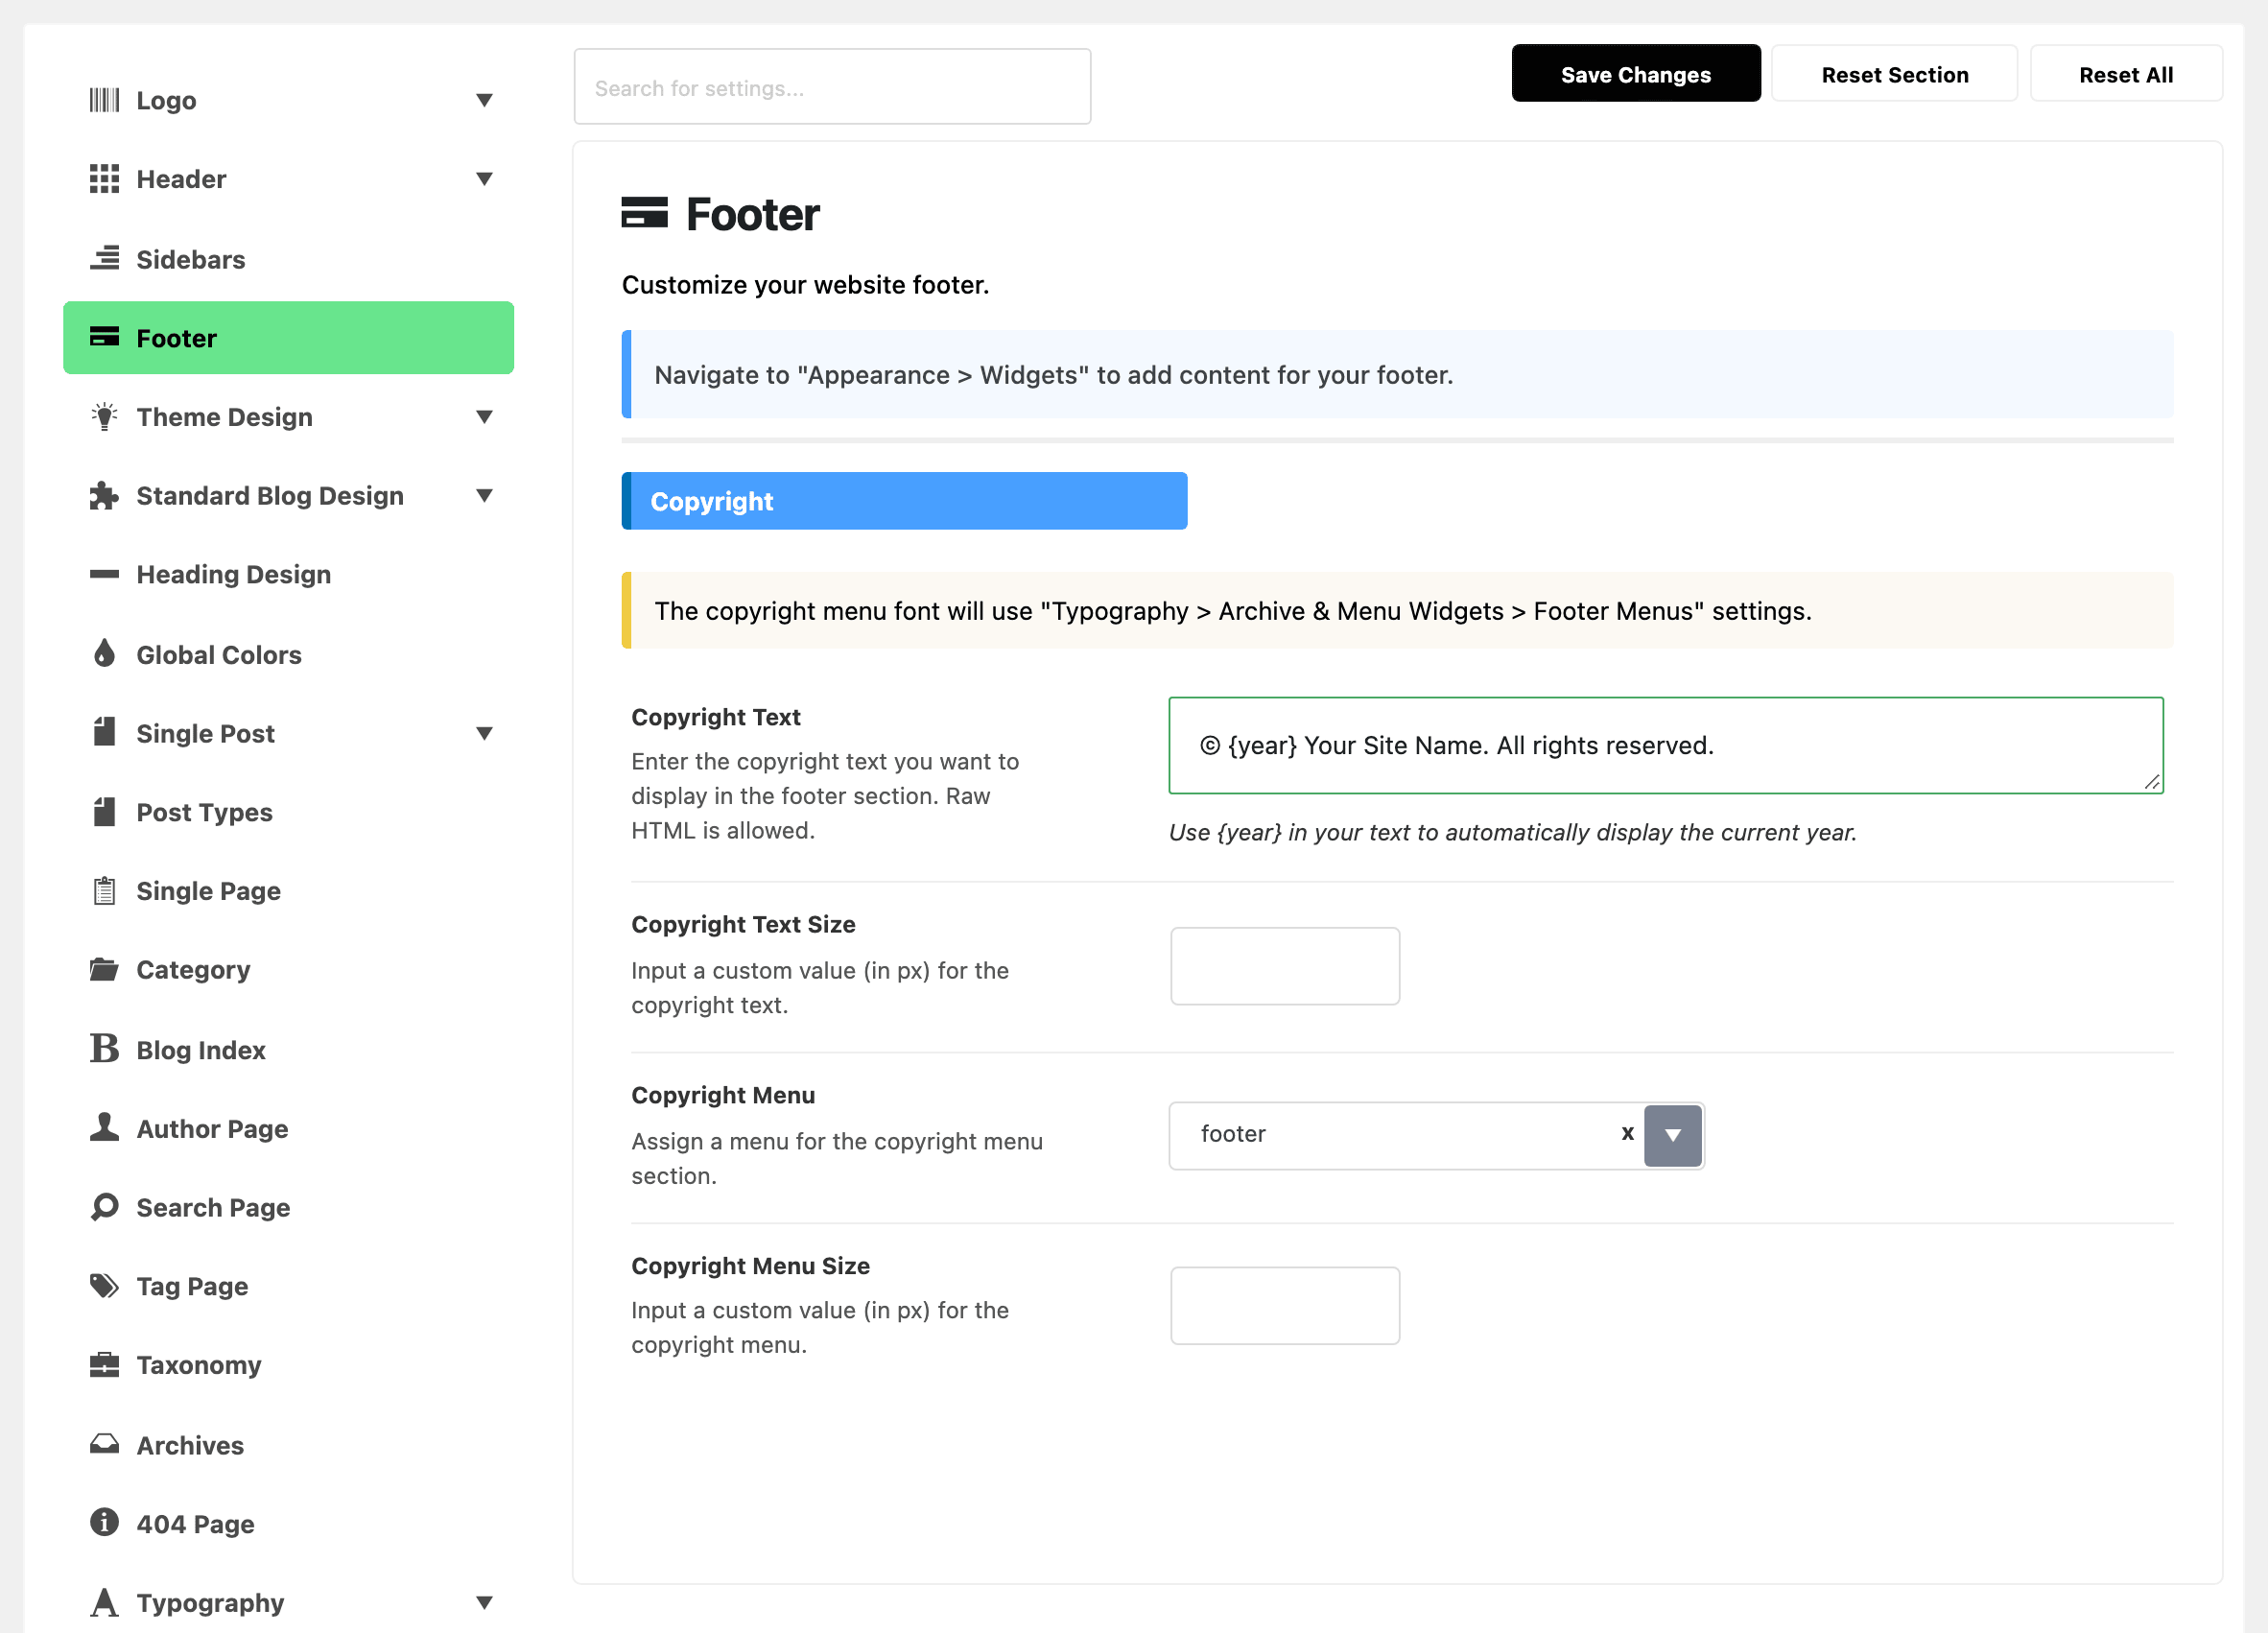
Task: Expand the Typography section arrow
Action: point(484,1603)
